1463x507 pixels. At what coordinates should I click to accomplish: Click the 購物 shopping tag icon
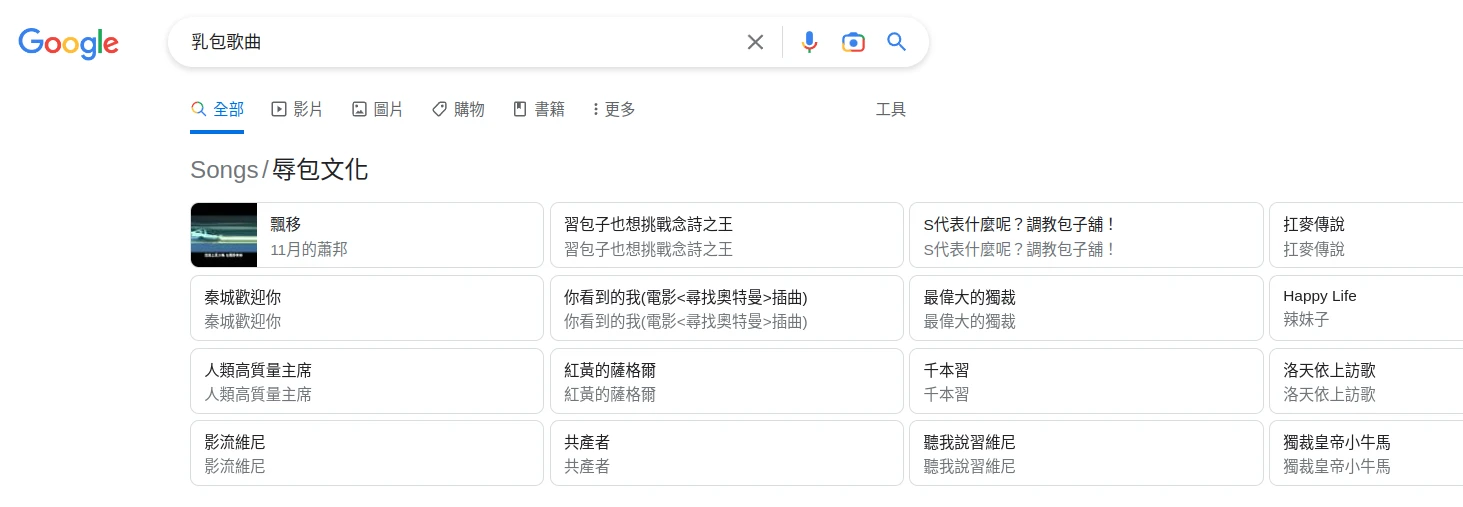click(x=439, y=109)
